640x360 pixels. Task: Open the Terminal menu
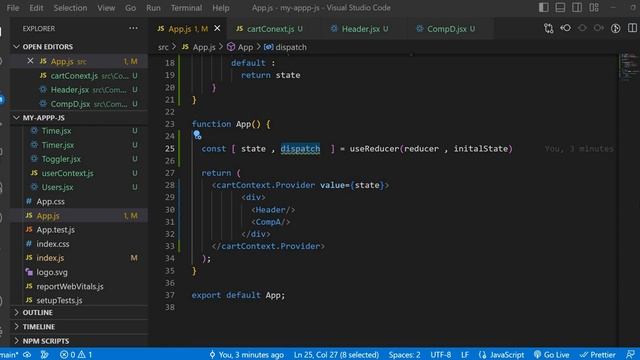click(186, 8)
